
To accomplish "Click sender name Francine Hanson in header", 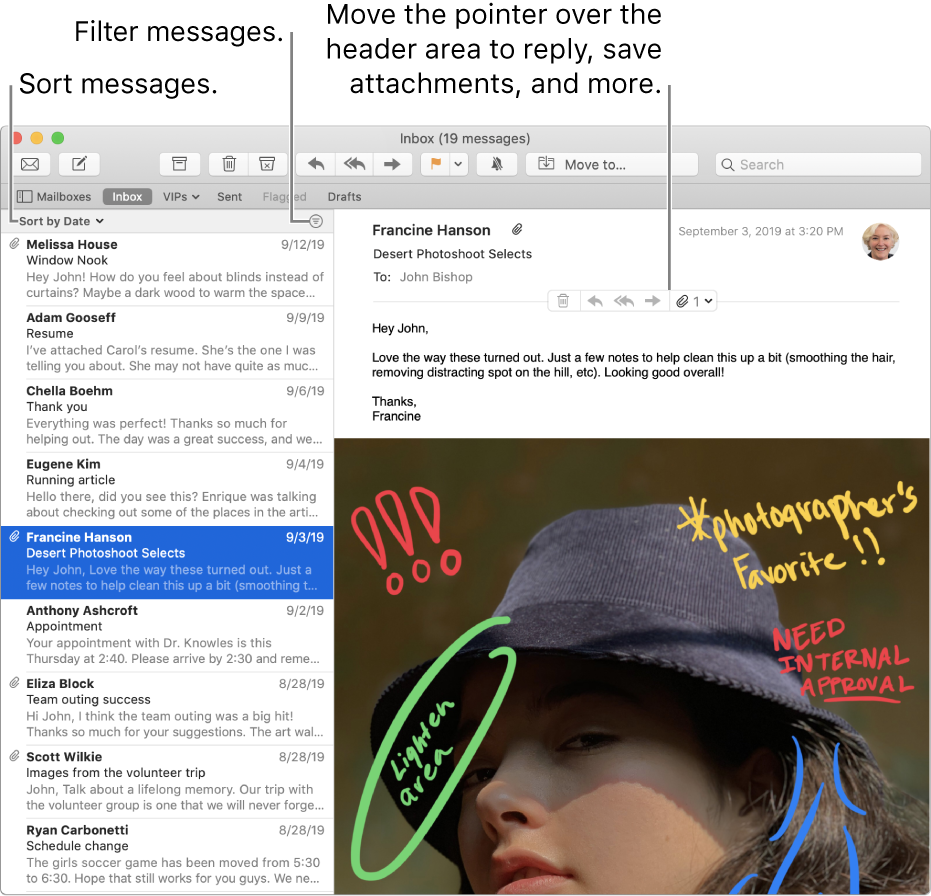I will coord(431,230).
